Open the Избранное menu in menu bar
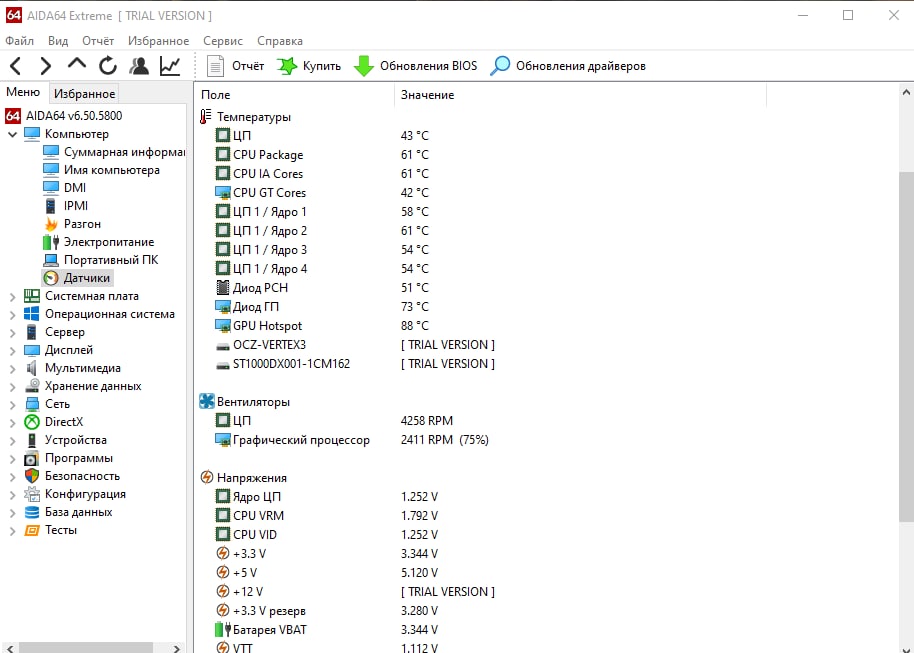Viewport: 914px width, 653px height. coord(159,41)
